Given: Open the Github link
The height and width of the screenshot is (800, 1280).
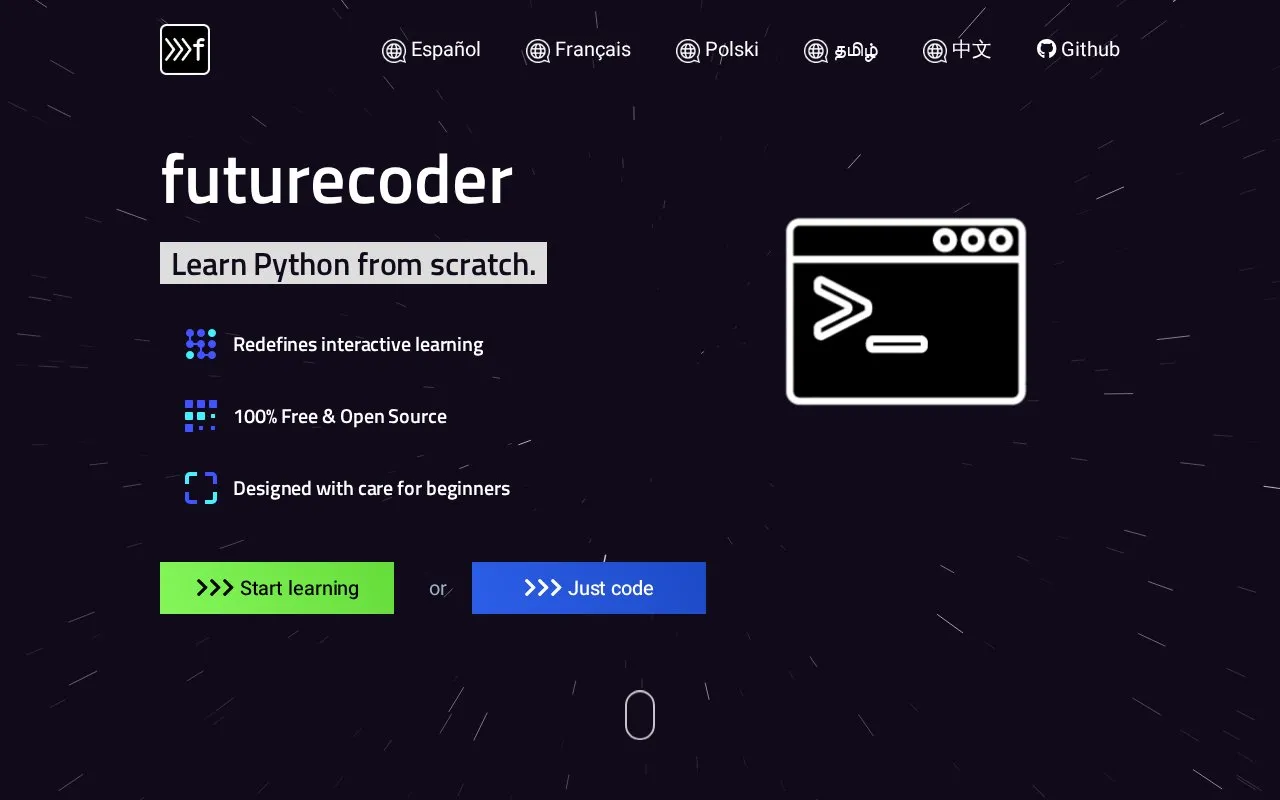Looking at the screenshot, I should click(1079, 49).
